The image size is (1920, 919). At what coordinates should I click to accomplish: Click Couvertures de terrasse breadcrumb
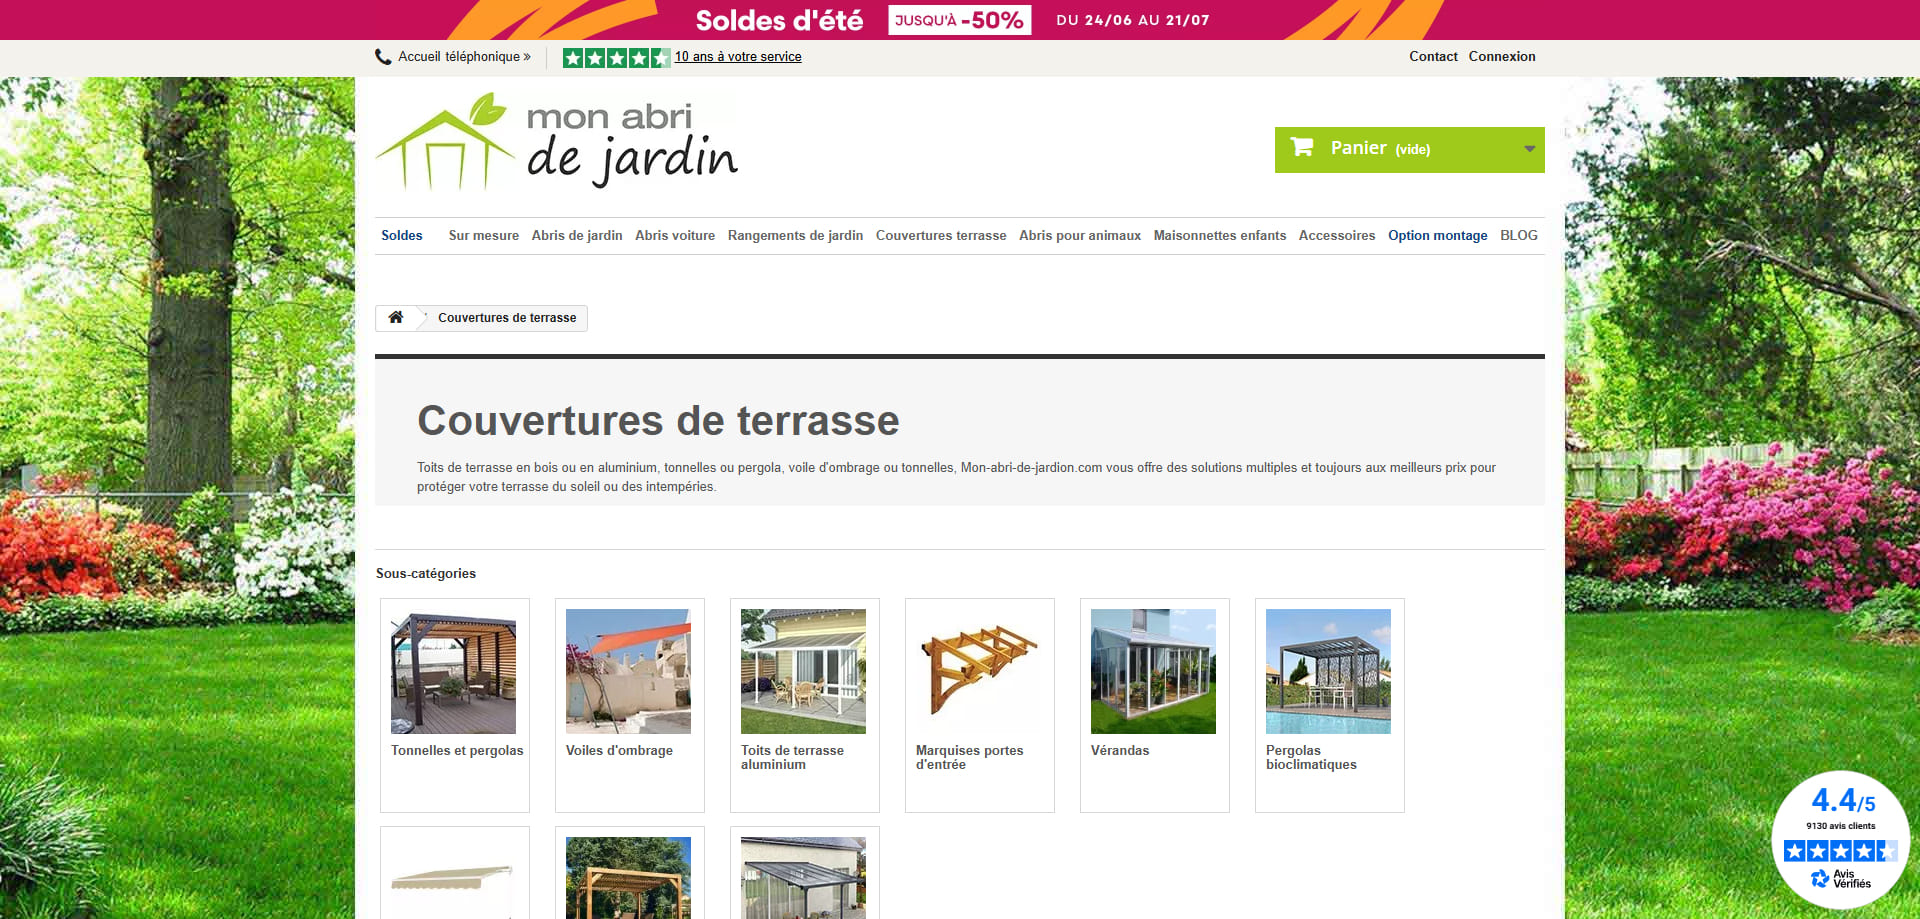click(507, 318)
